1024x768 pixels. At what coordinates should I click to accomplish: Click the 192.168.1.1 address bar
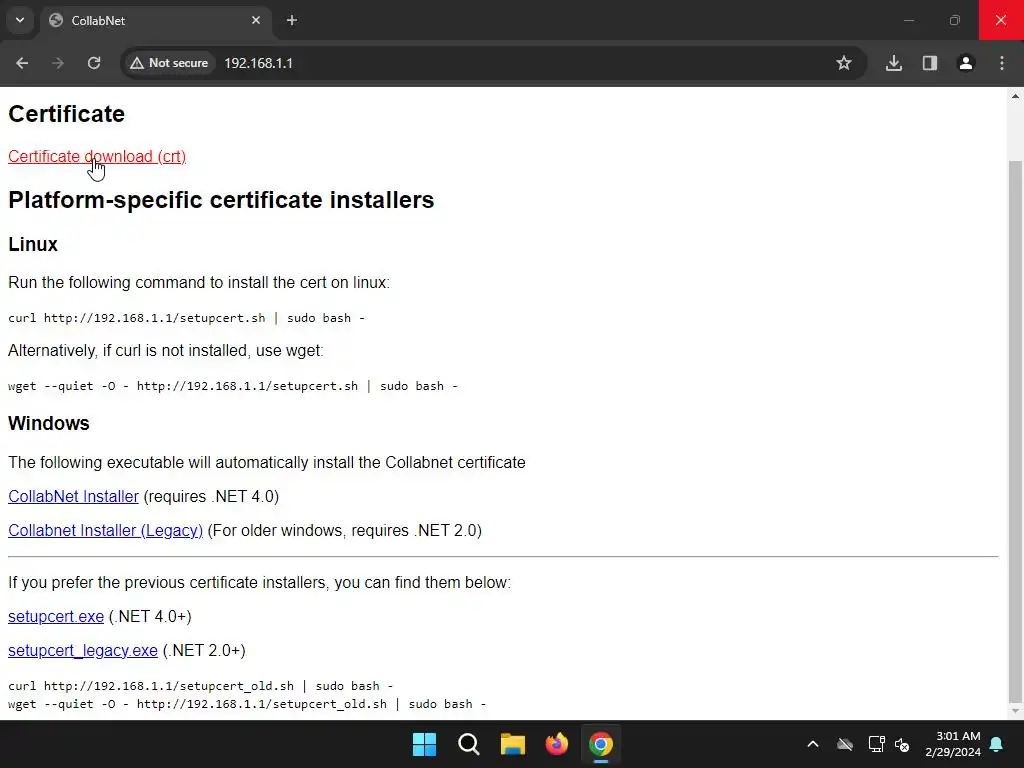click(x=259, y=63)
